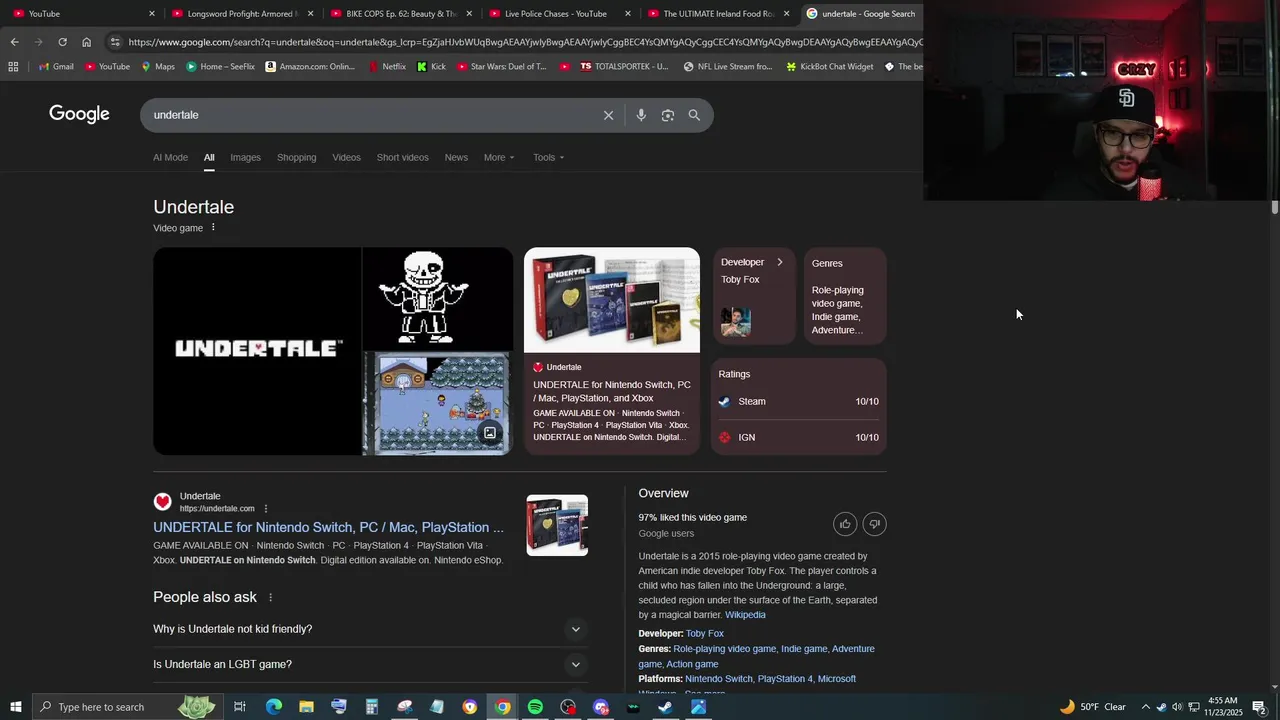Open Spotify from the taskbar
The width and height of the screenshot is (1280, 720).
point(535,707)
